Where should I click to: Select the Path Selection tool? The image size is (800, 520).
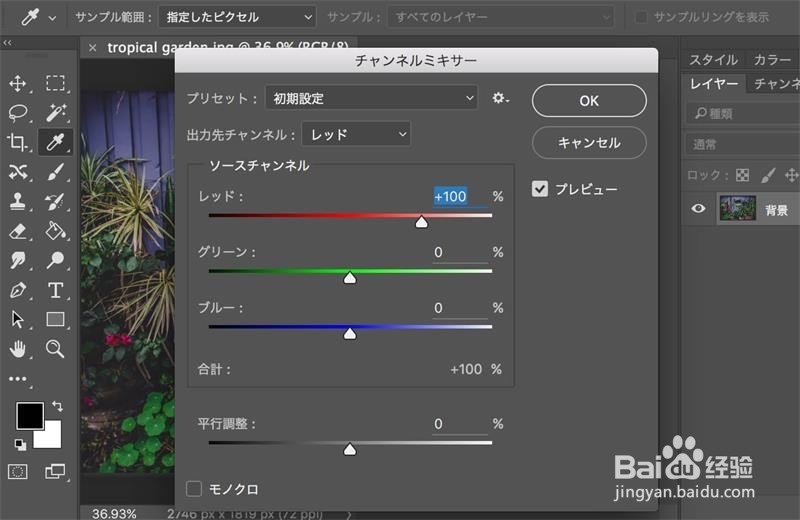click(18, 320)
